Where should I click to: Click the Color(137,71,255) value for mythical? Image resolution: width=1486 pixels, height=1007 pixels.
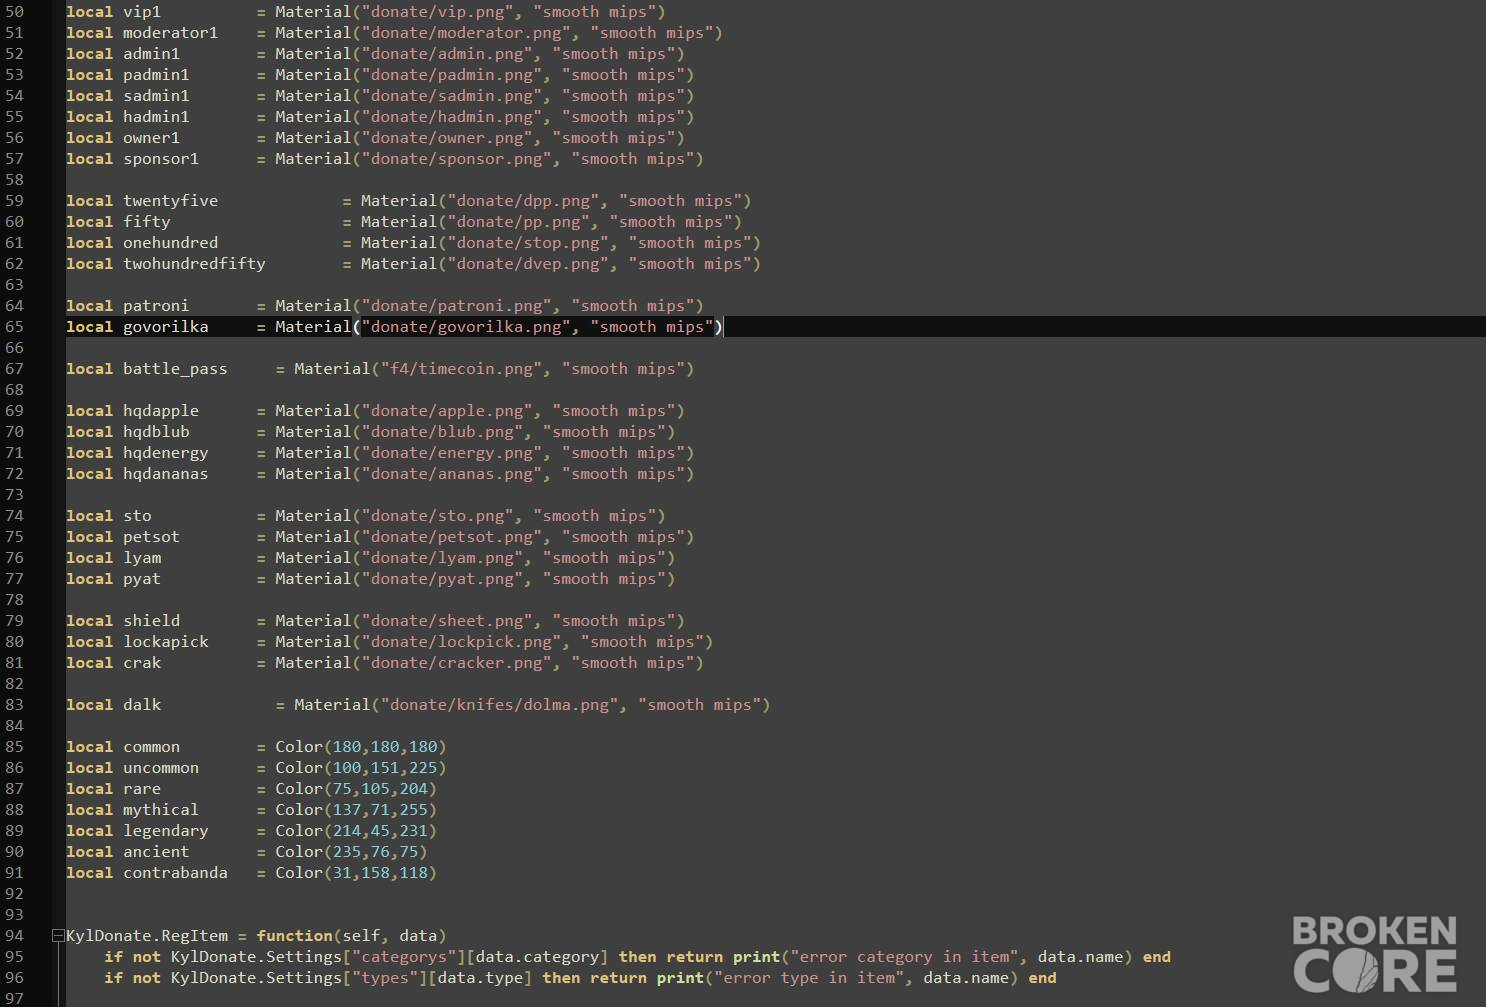point(356,810)
